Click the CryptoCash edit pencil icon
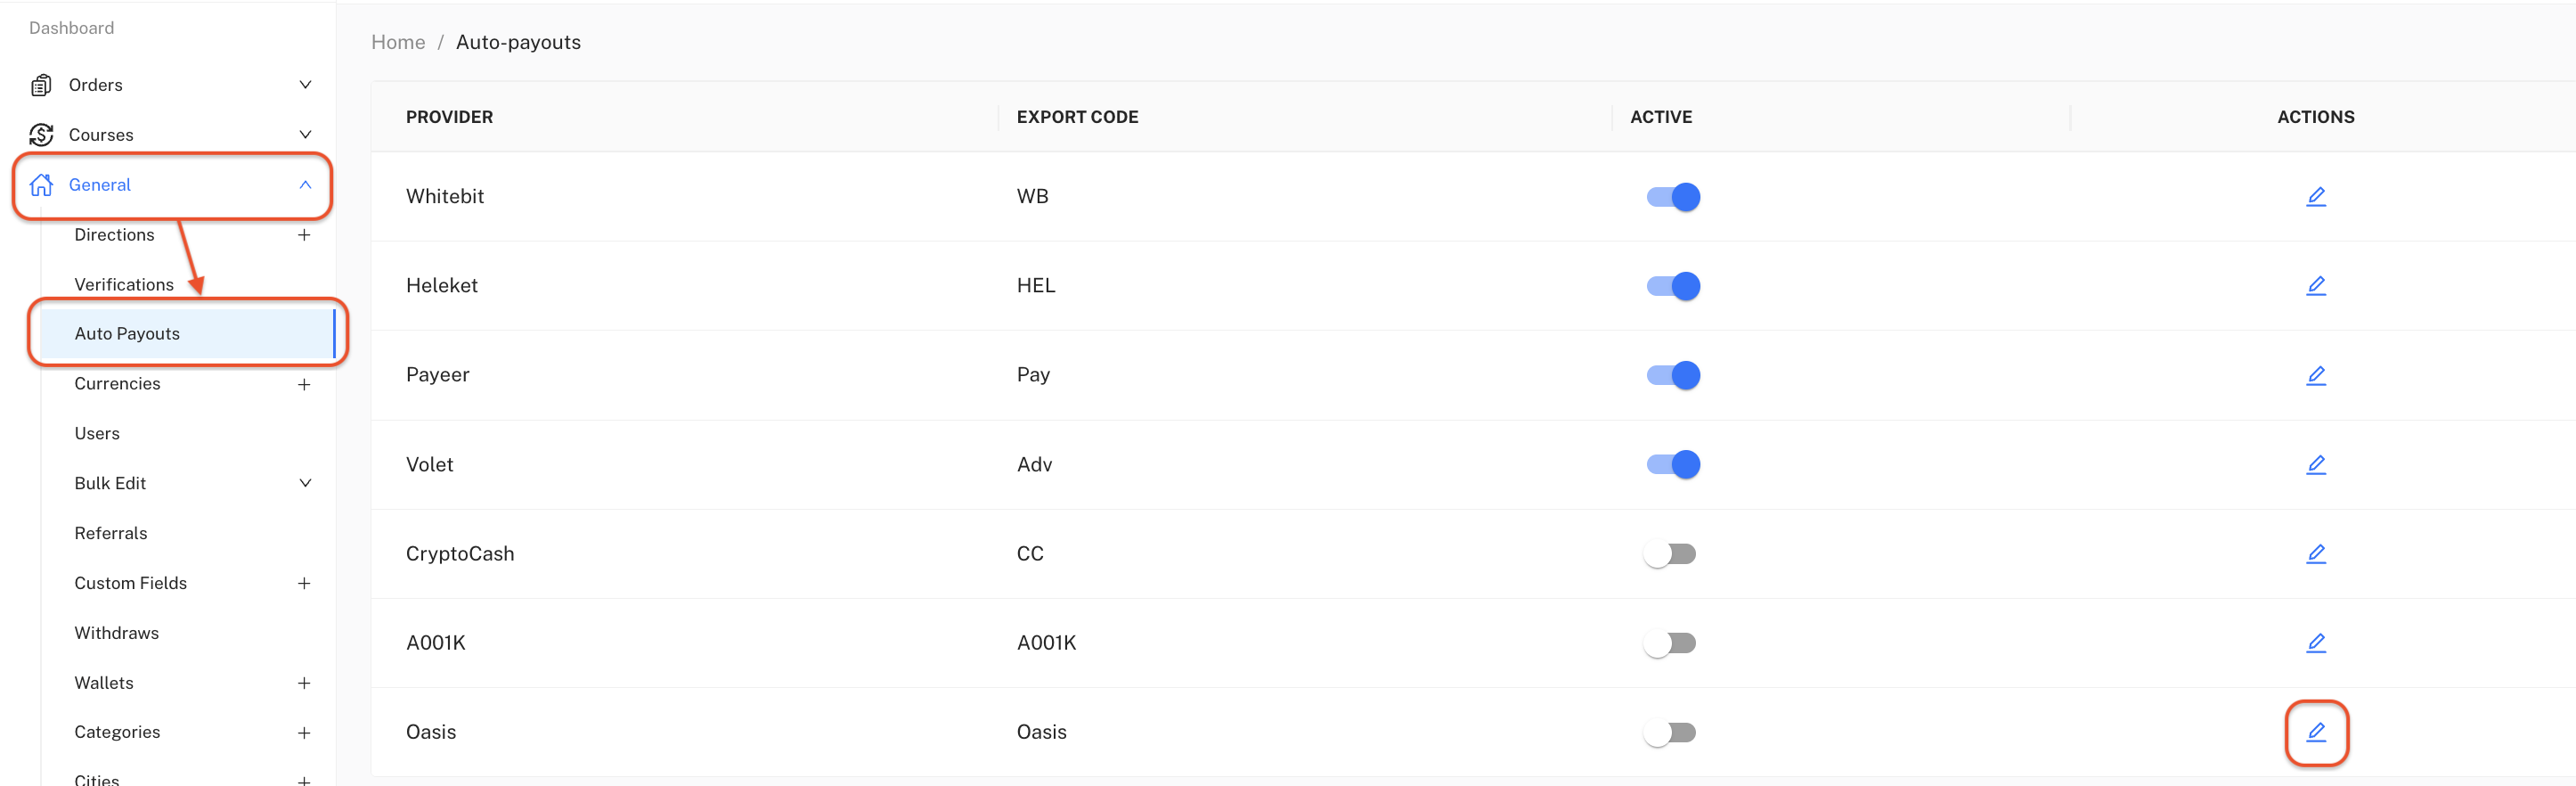The height and width of the screenshot is (786, 2576). [2315, 553]
